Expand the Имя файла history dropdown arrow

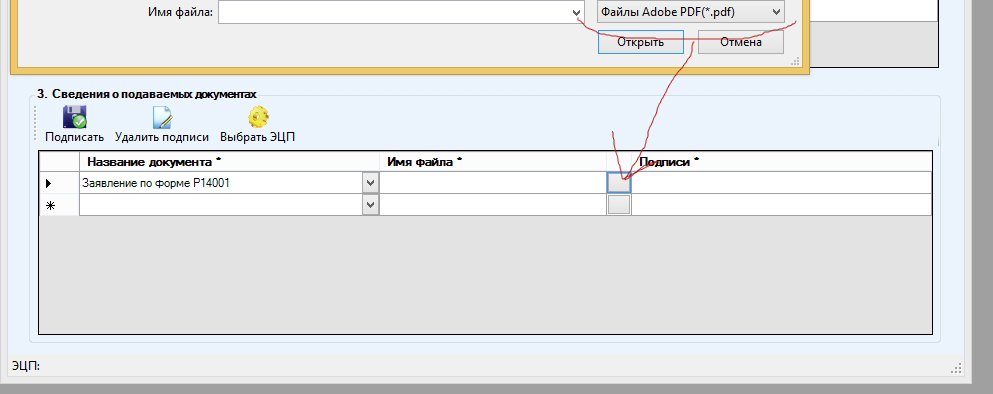576,13
